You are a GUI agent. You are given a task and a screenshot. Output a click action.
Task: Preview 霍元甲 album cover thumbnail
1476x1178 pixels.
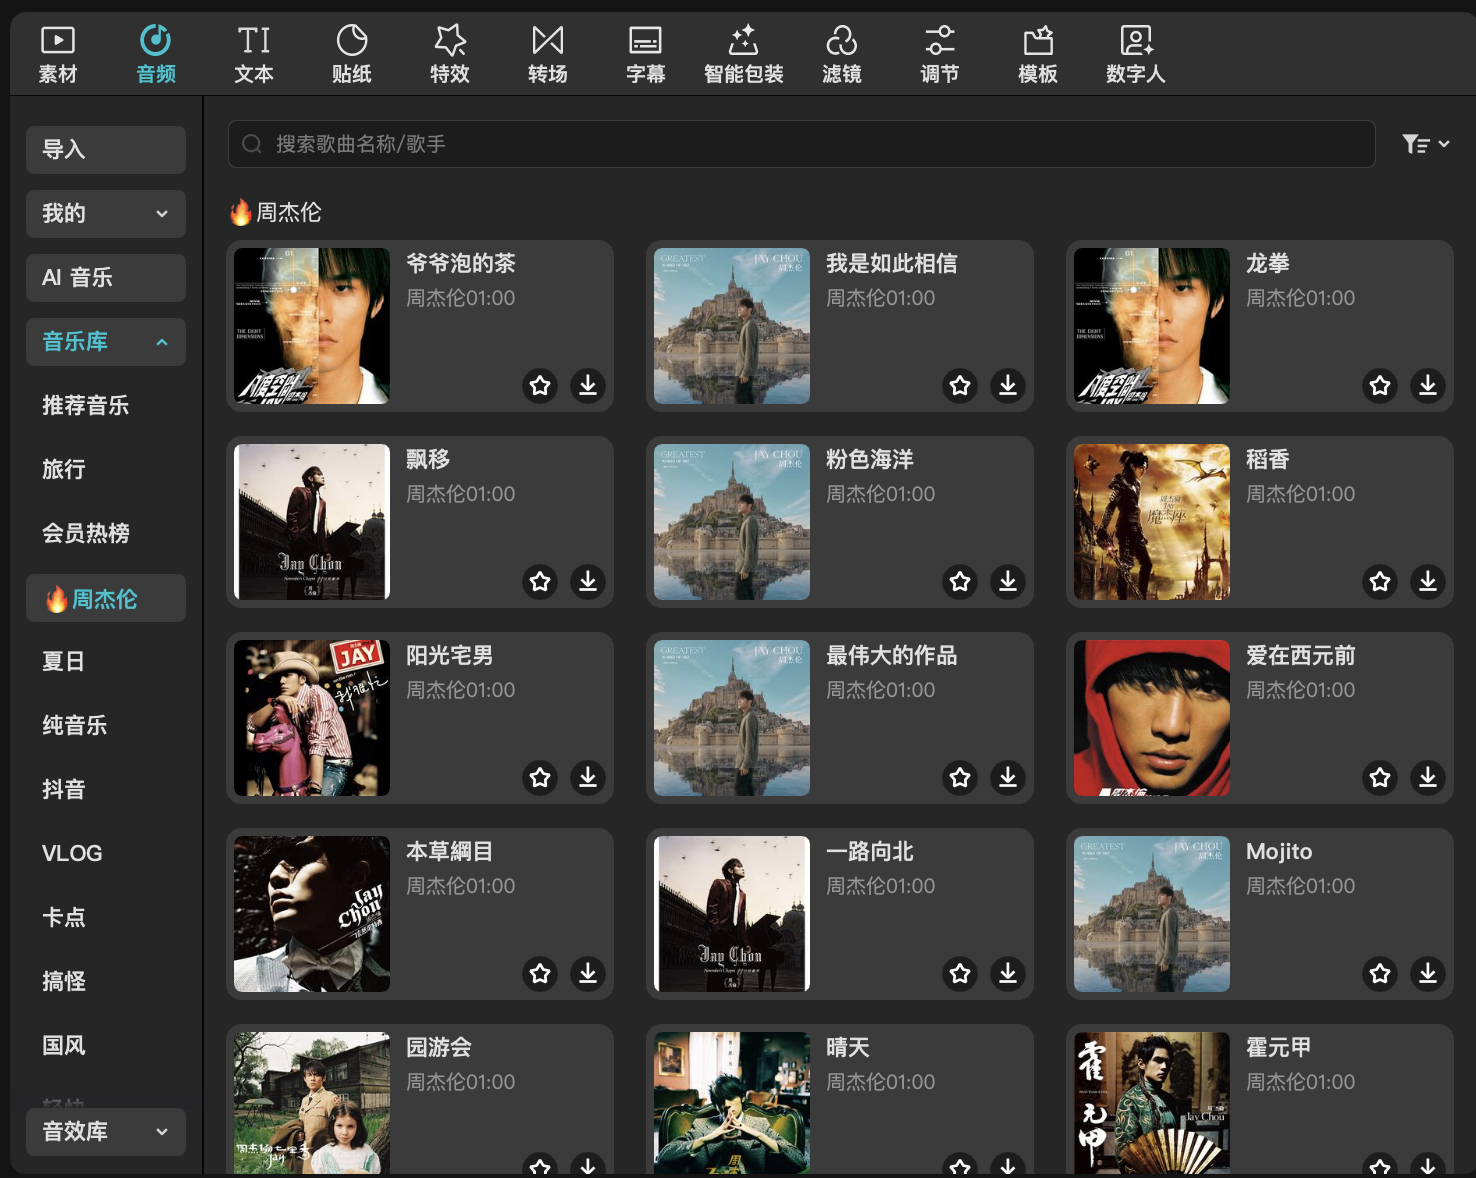pyautogui.click(x=1152, y=1103)
